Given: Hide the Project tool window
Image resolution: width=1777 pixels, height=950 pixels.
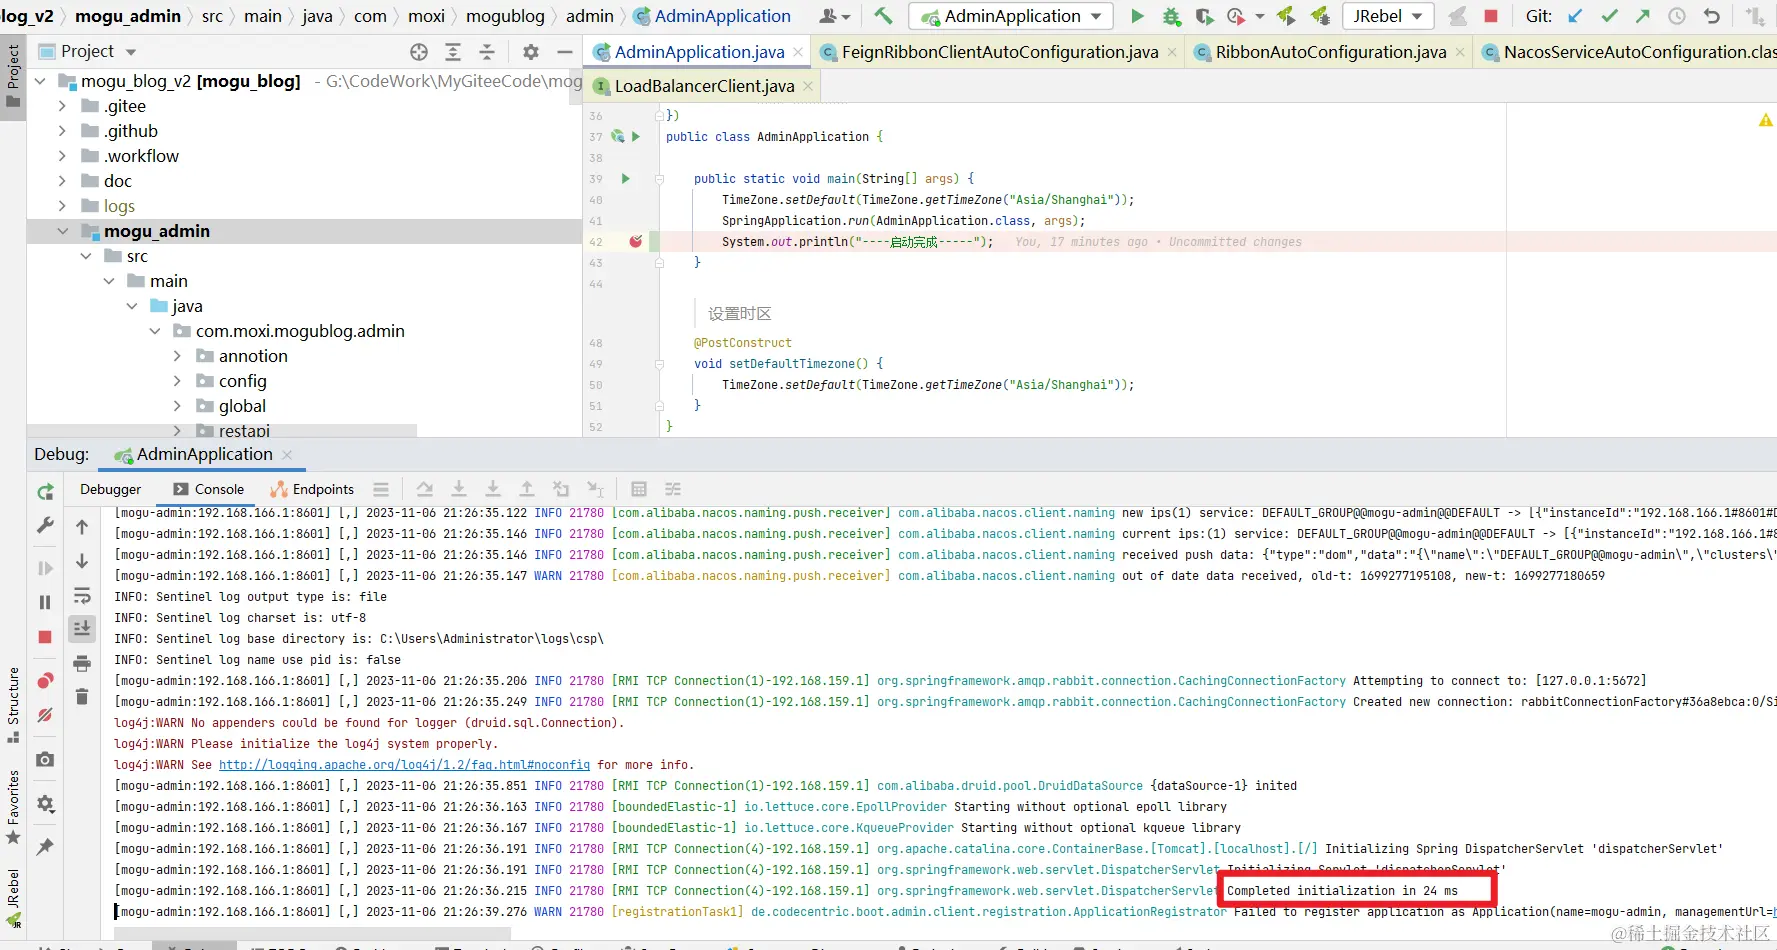Looking at the screenshot, I should 565,52.
